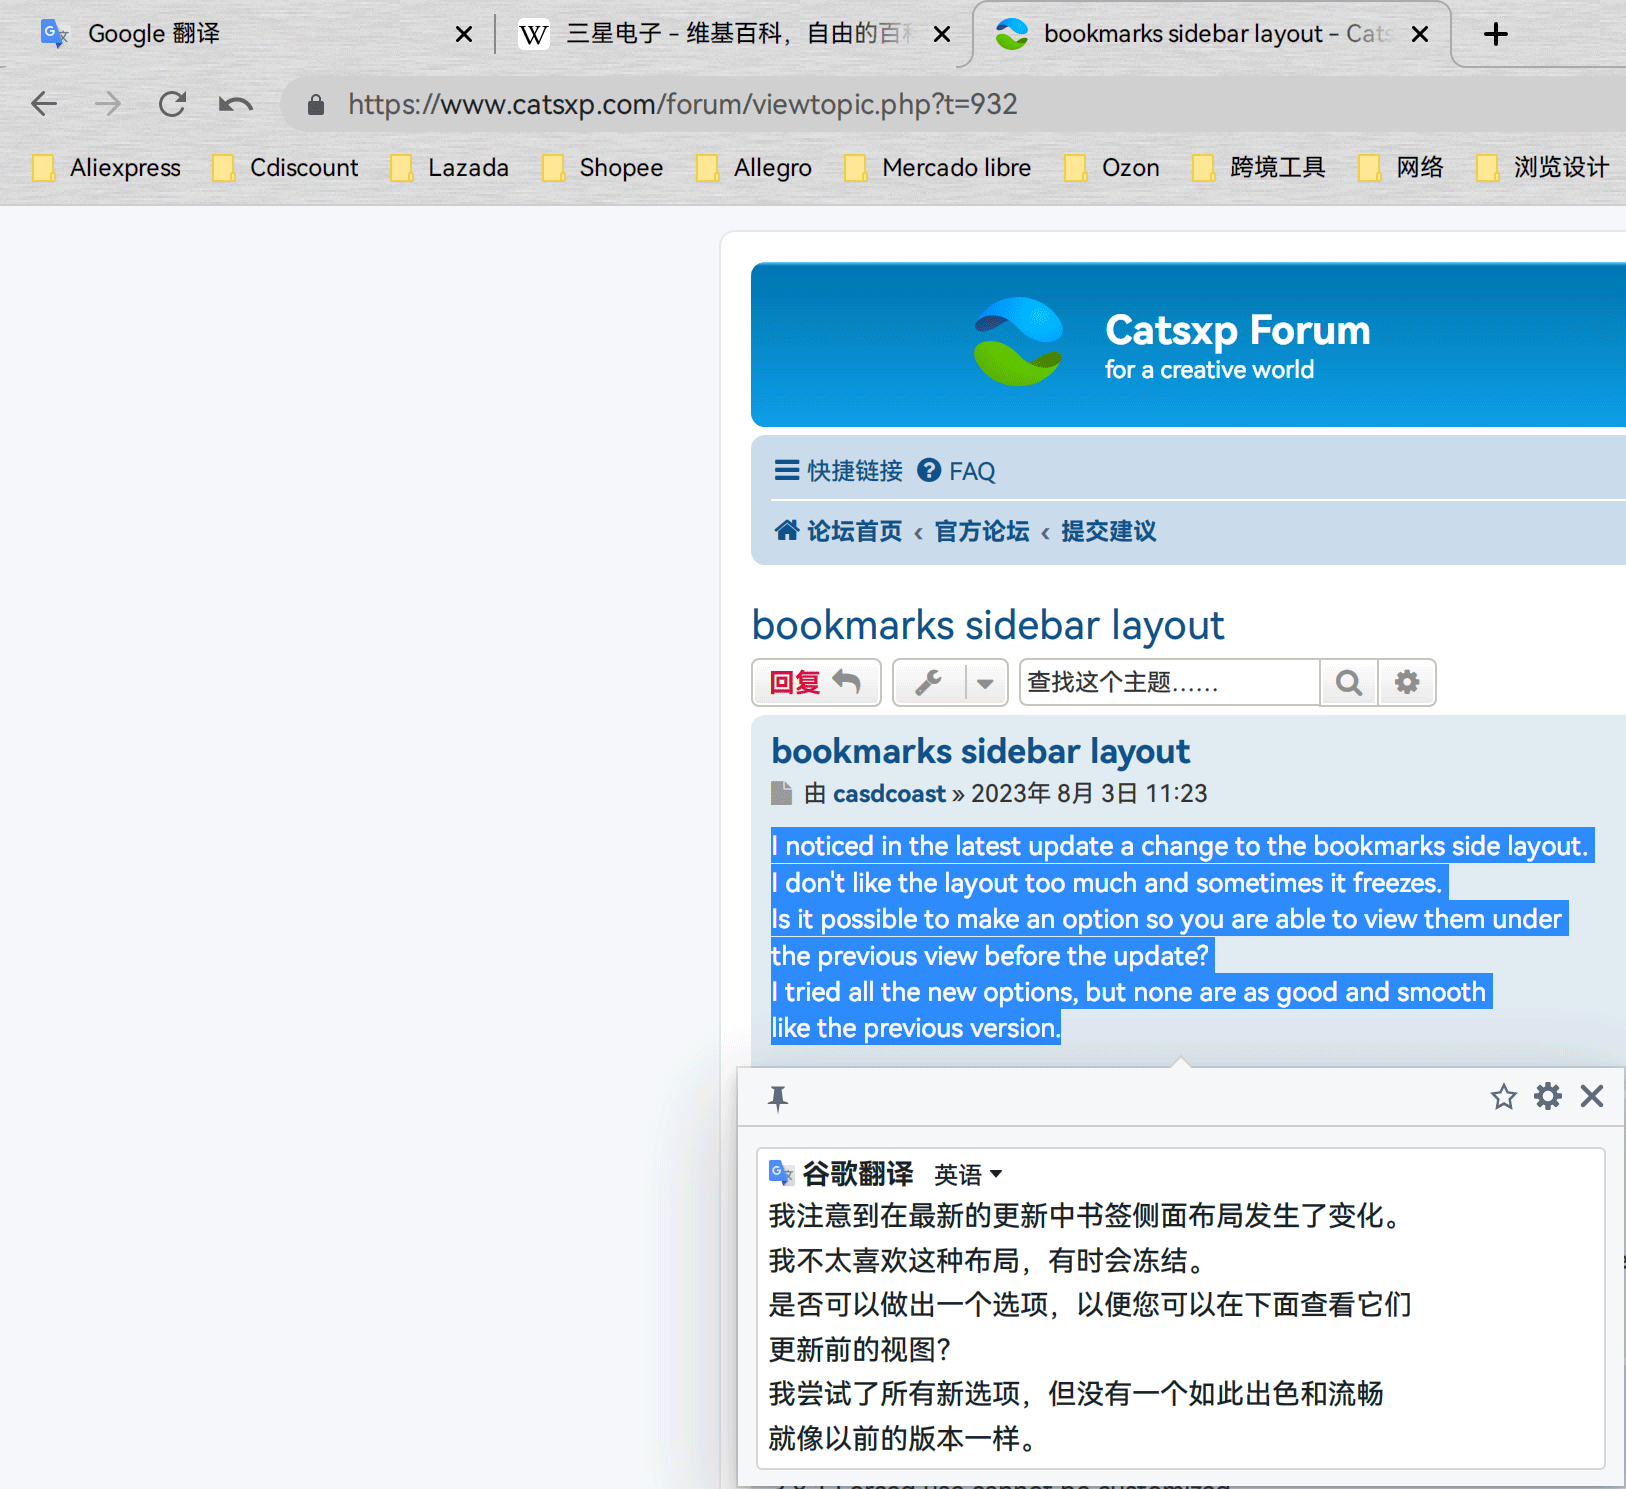Close the translation popup
This screenshot has height=1489, width=1626.
click(x=1592, y=1096)
